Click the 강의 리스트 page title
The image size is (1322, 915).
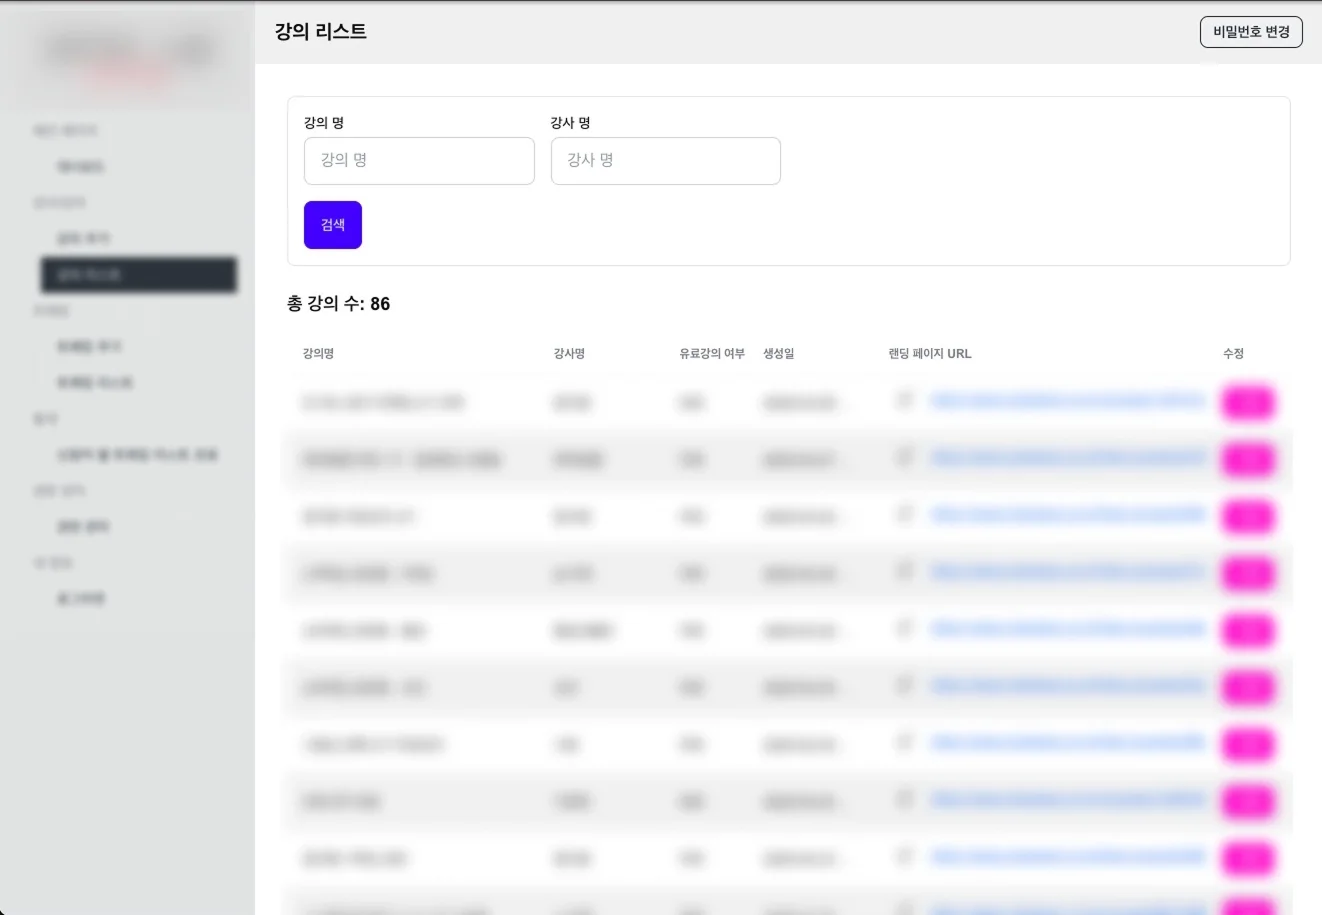[321, 32]
